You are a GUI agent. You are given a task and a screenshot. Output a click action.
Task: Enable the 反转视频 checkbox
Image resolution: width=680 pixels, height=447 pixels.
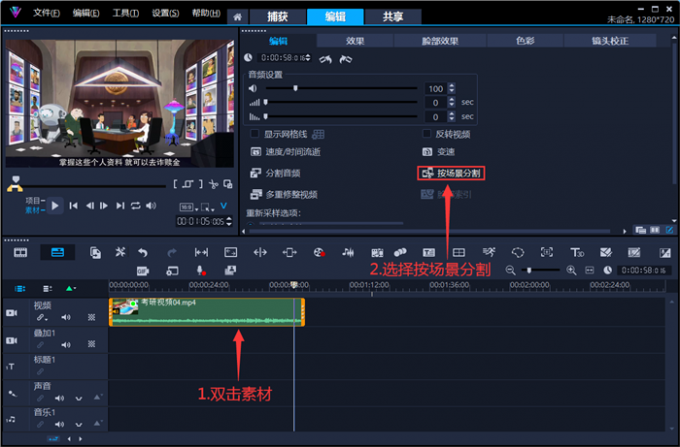pos(427,134)
